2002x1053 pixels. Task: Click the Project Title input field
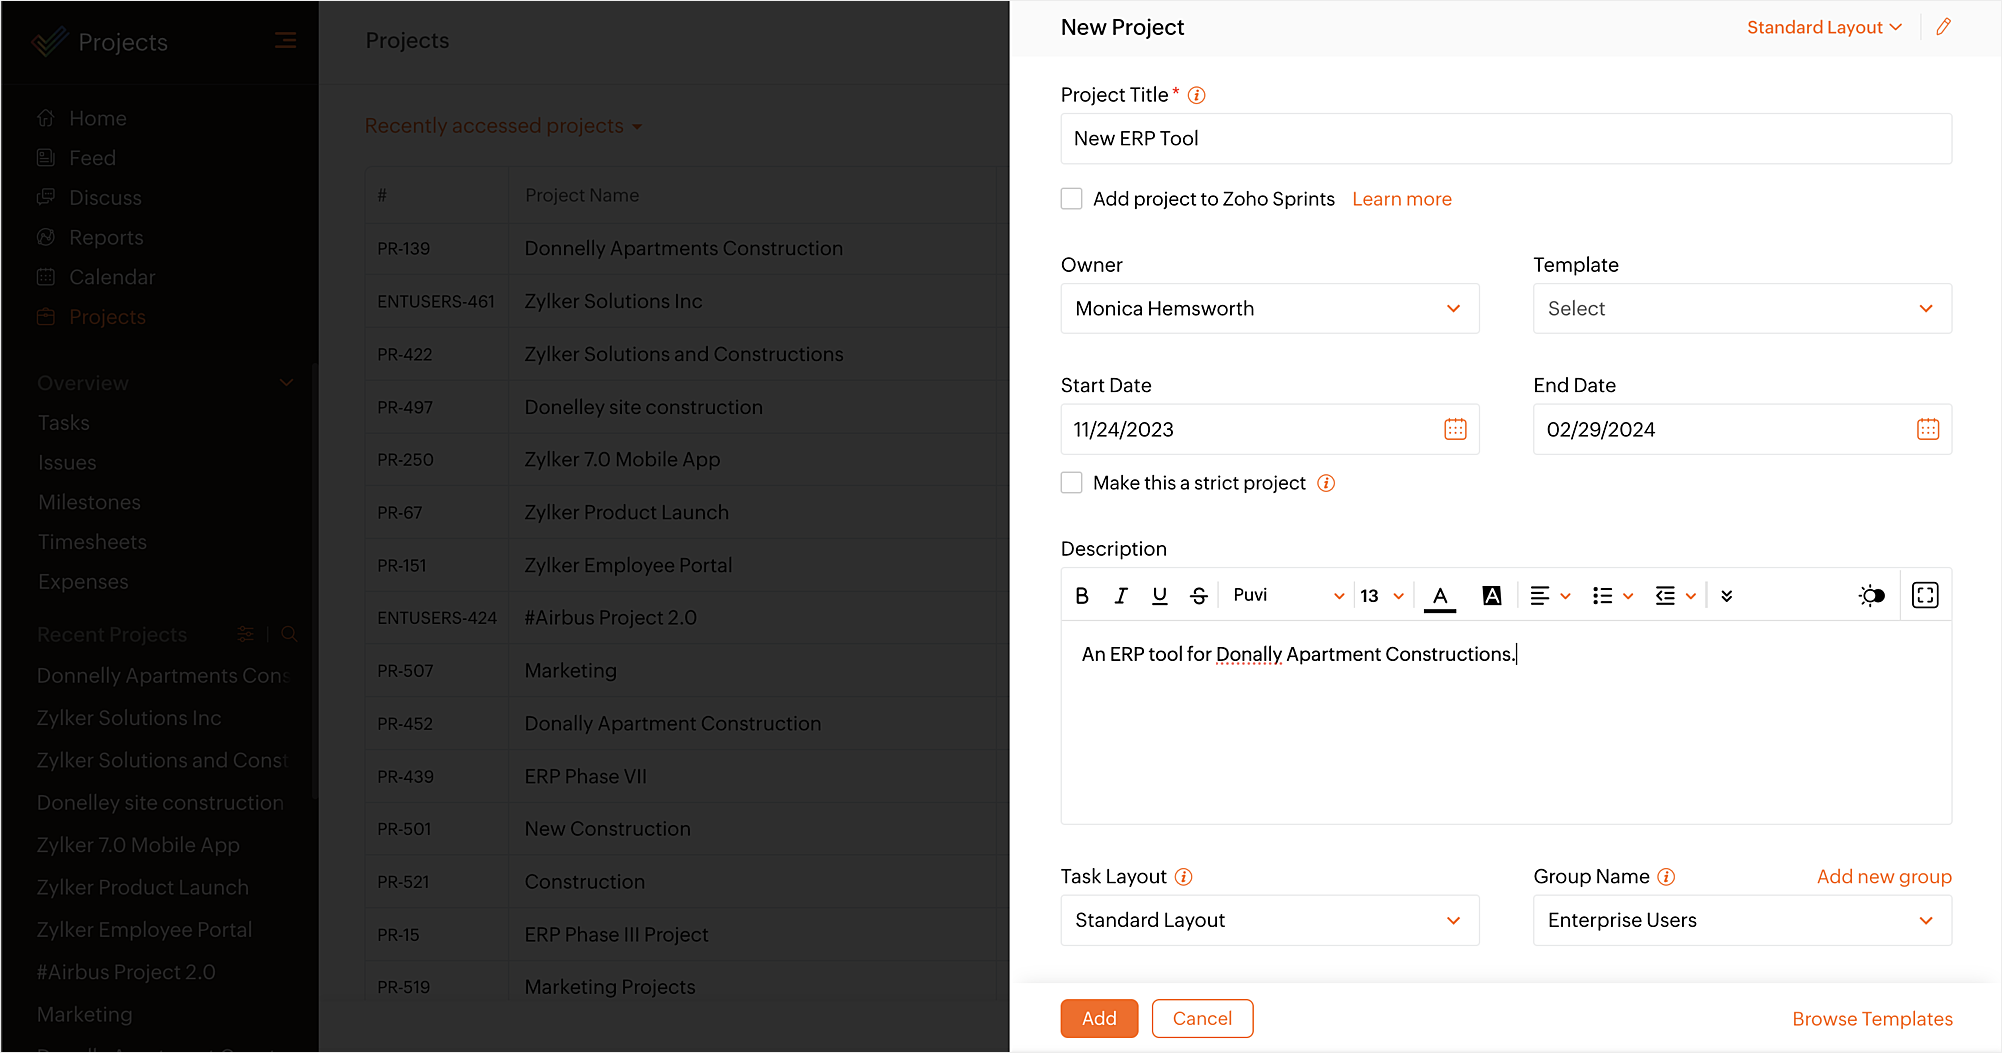(1506, 139)
